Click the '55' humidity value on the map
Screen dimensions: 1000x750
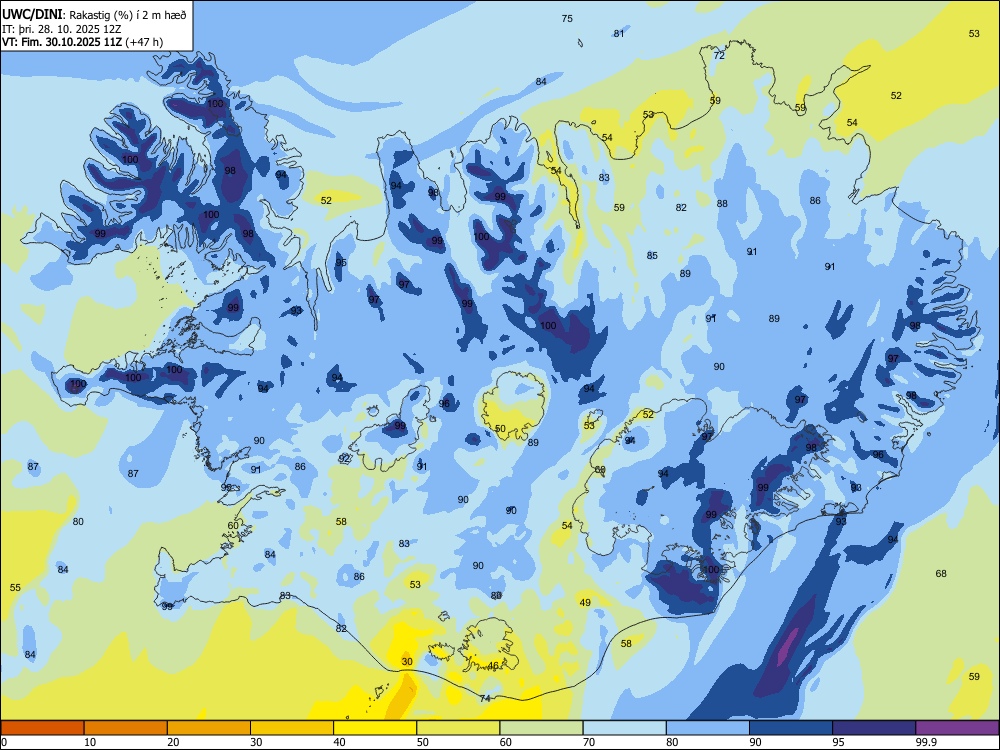15,587
